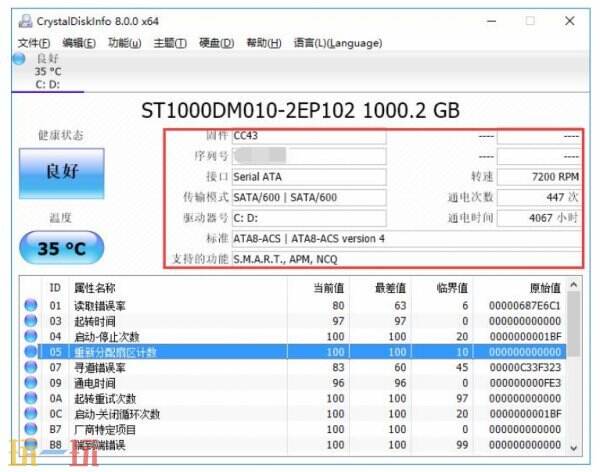Click raw value 00000C33F323
The height and width of the screenshot is (472, 600).
(x=525, y=367)
